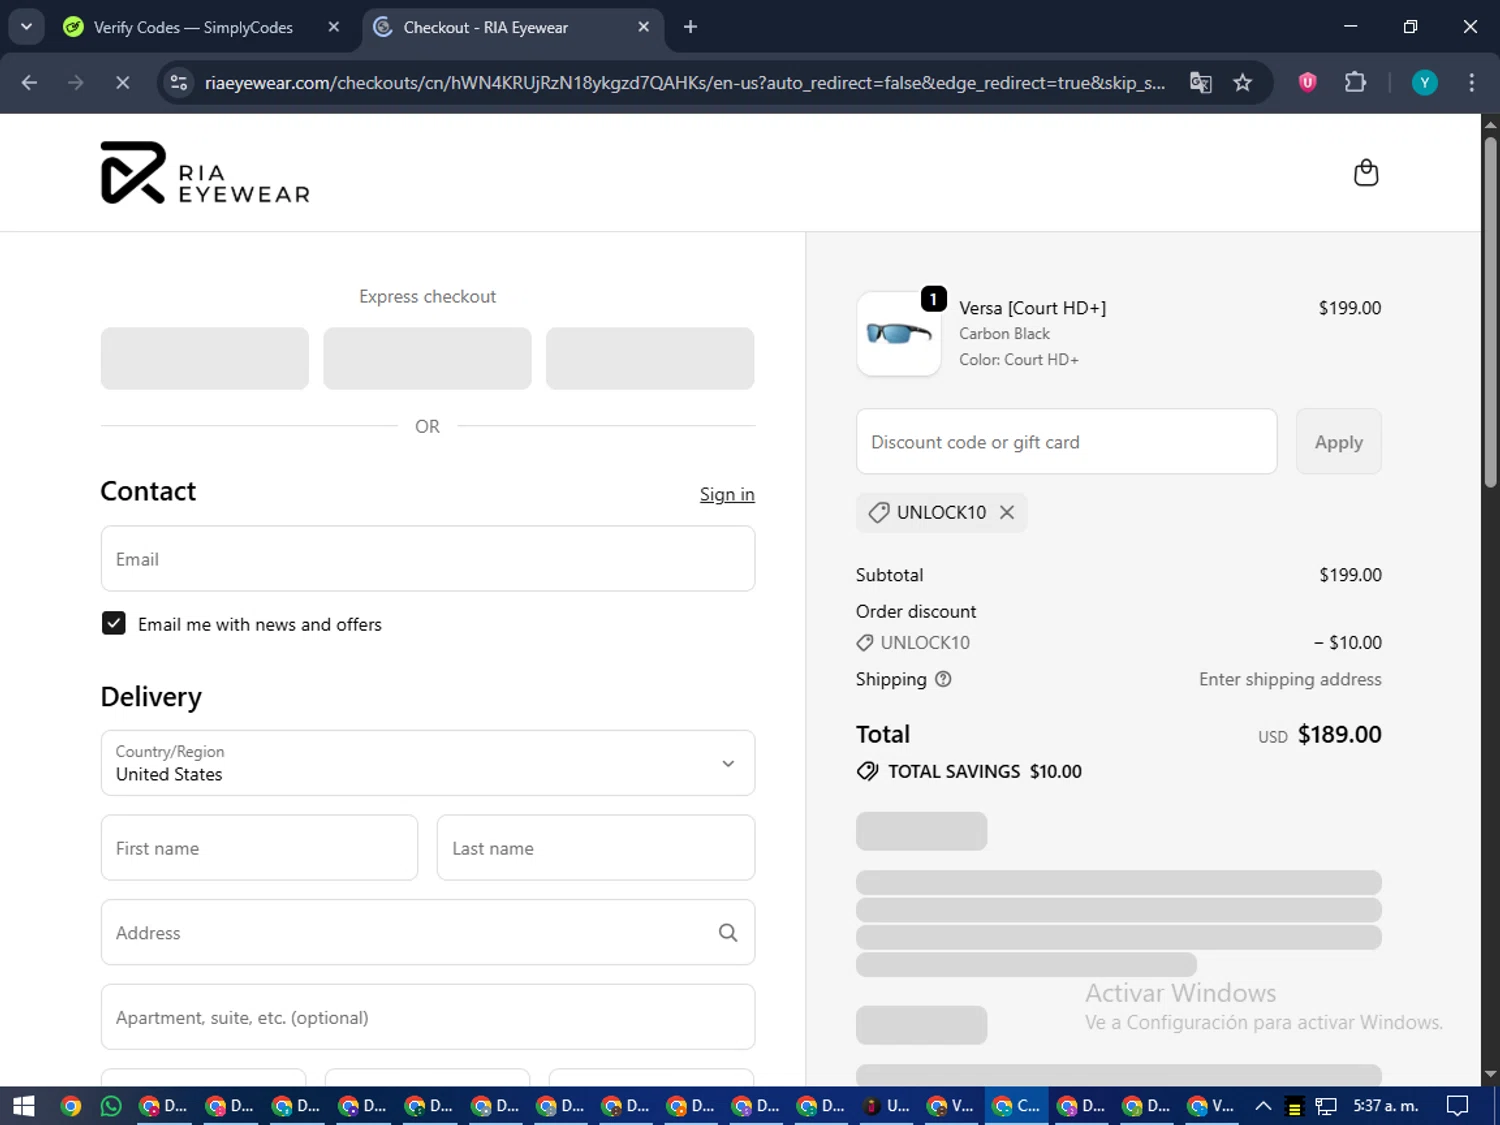Open the red shield extension icon
Image resolution: width=1500 pixels, height=1125 pixels.
1307,83
